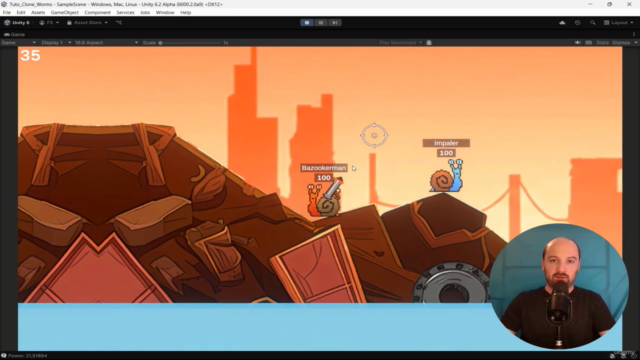Click the Impaler name label

point(446,143)
